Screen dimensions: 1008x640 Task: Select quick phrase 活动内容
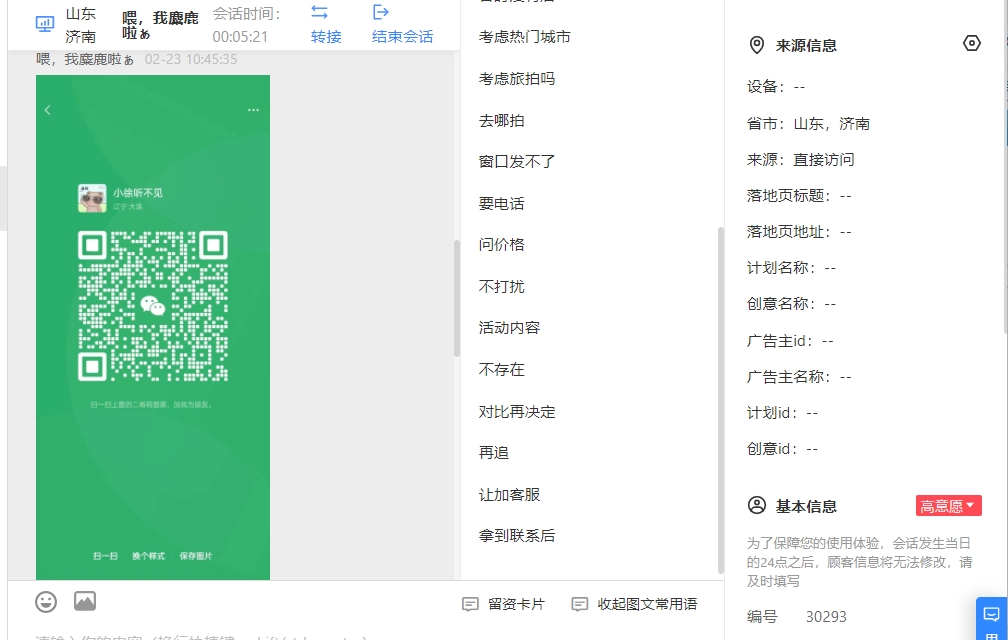(509, 328)
